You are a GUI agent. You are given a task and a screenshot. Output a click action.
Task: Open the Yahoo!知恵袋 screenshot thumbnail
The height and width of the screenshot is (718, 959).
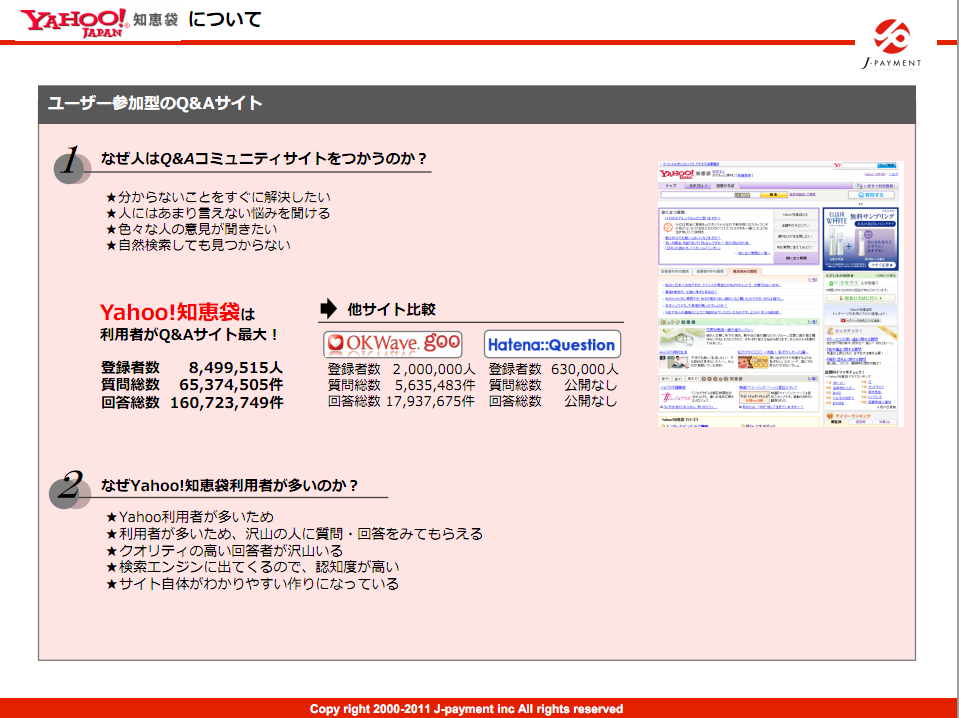coord(780,294)
